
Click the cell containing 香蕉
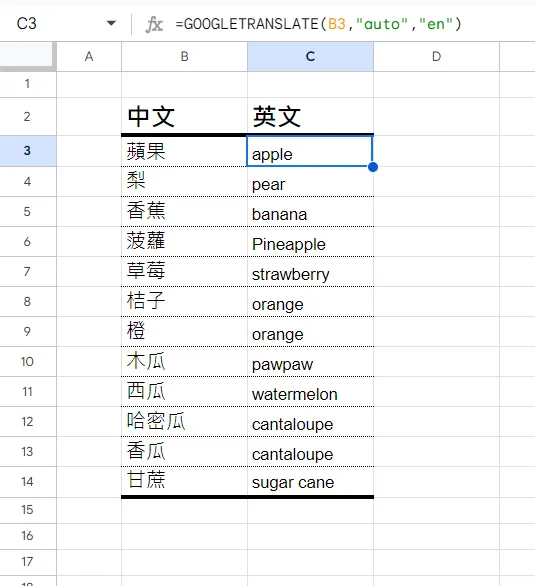[x=185, y=212]
